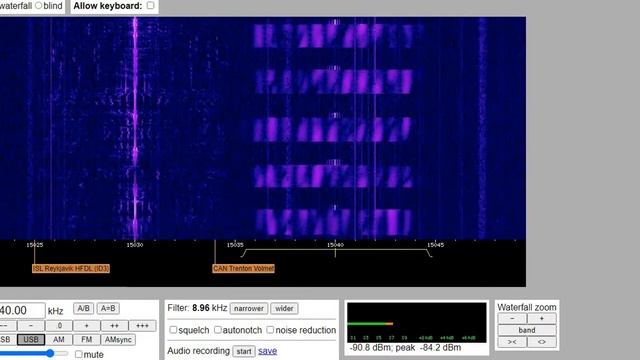Open the save recording link
640x360 pixels.
point(267,351)
